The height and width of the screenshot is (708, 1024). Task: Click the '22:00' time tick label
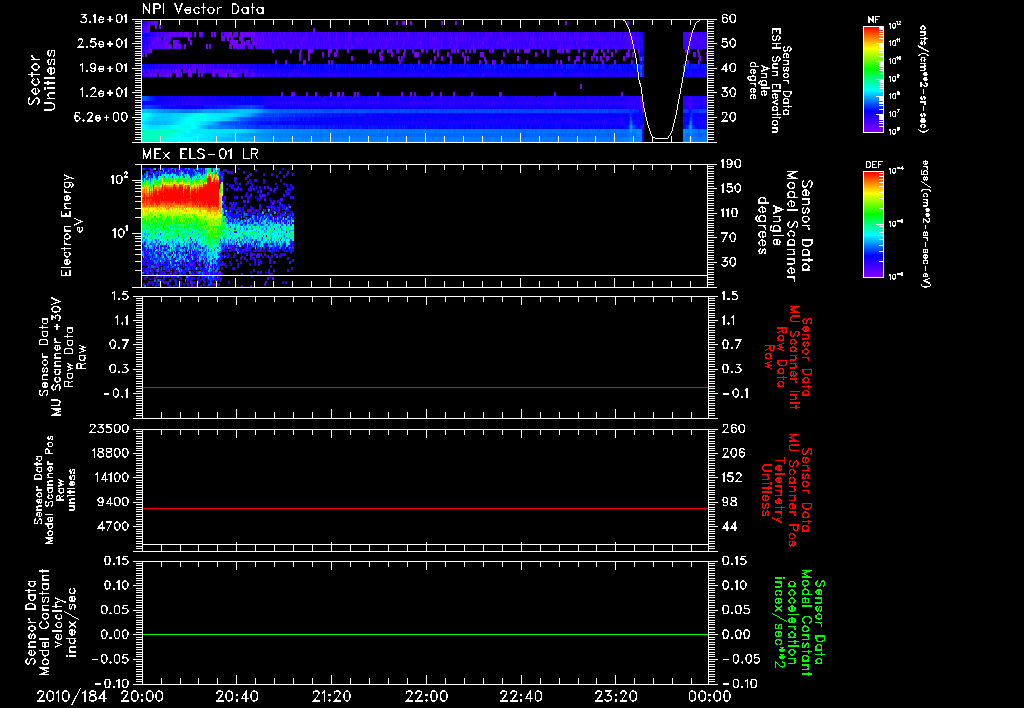pos(426,696)
